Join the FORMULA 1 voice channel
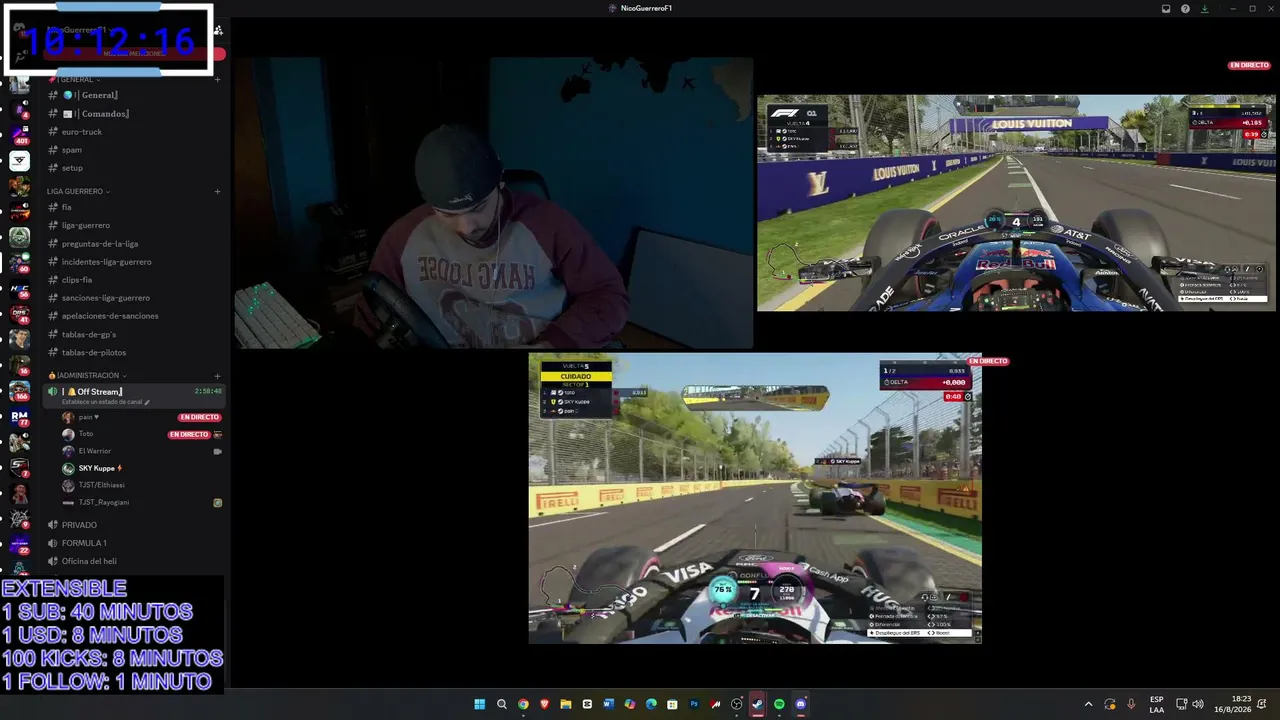Screen dimensions: 1280x720 coord(134,543)
